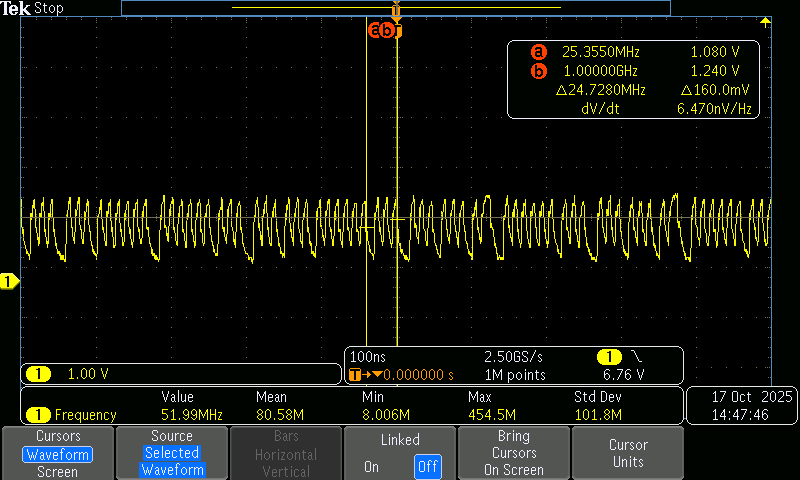Set Linked cursors to Off

pyautogui.click(x=427, y=467)
